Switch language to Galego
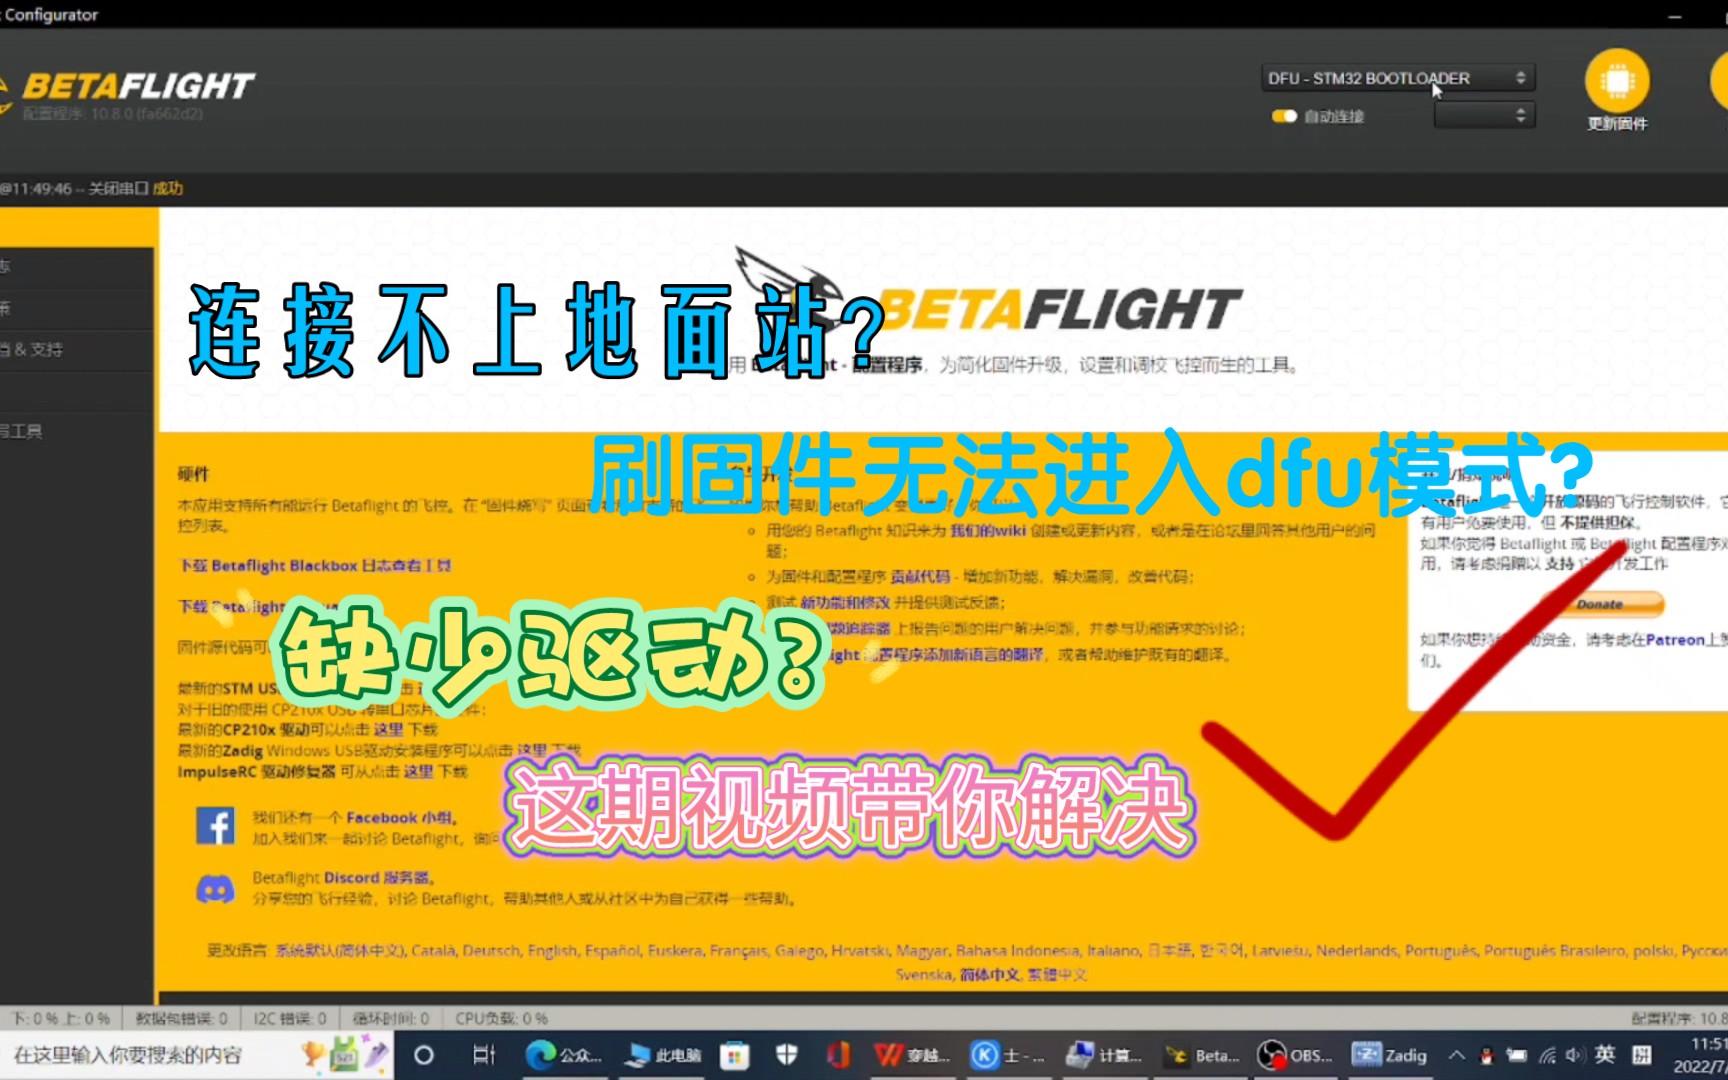Screen dimensions: 1728x1080 click(x=799, y=950)
